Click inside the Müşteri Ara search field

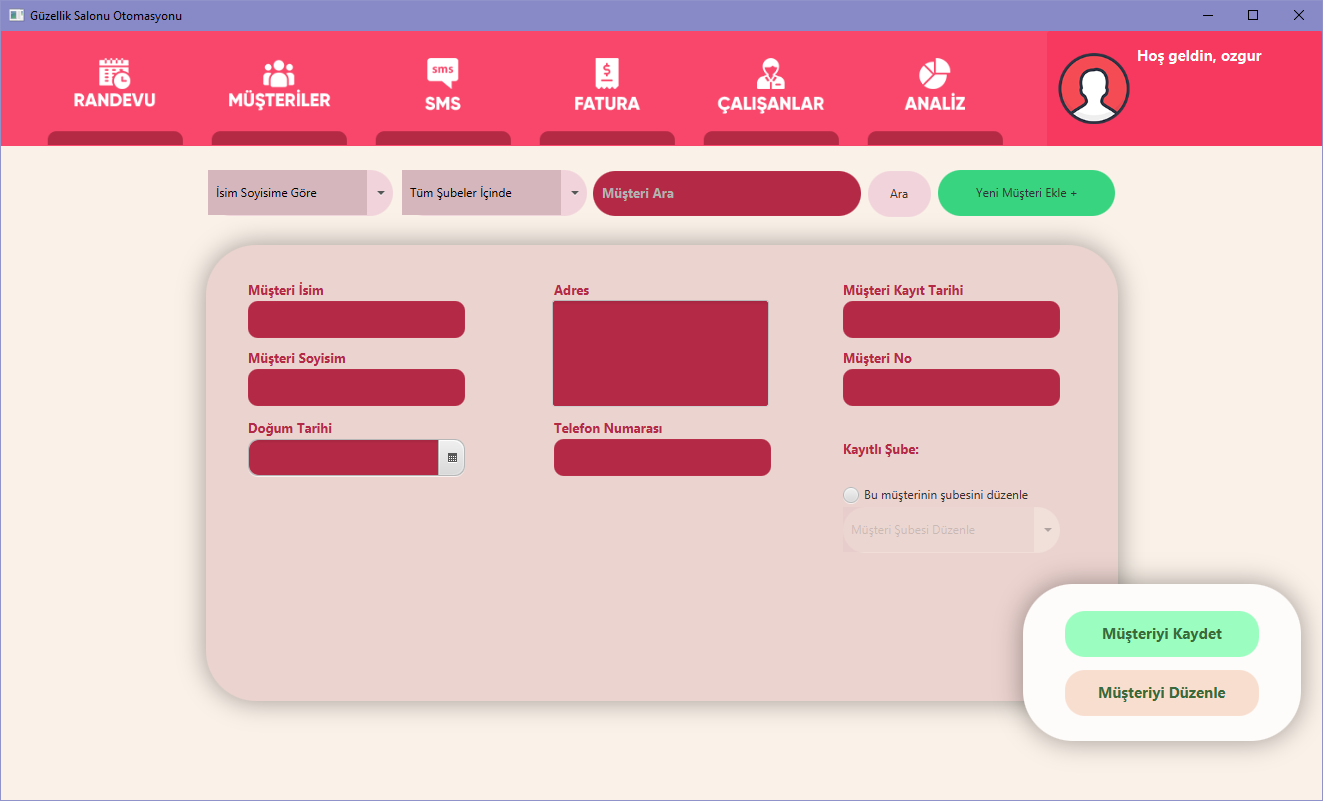[x=727, y=193]
